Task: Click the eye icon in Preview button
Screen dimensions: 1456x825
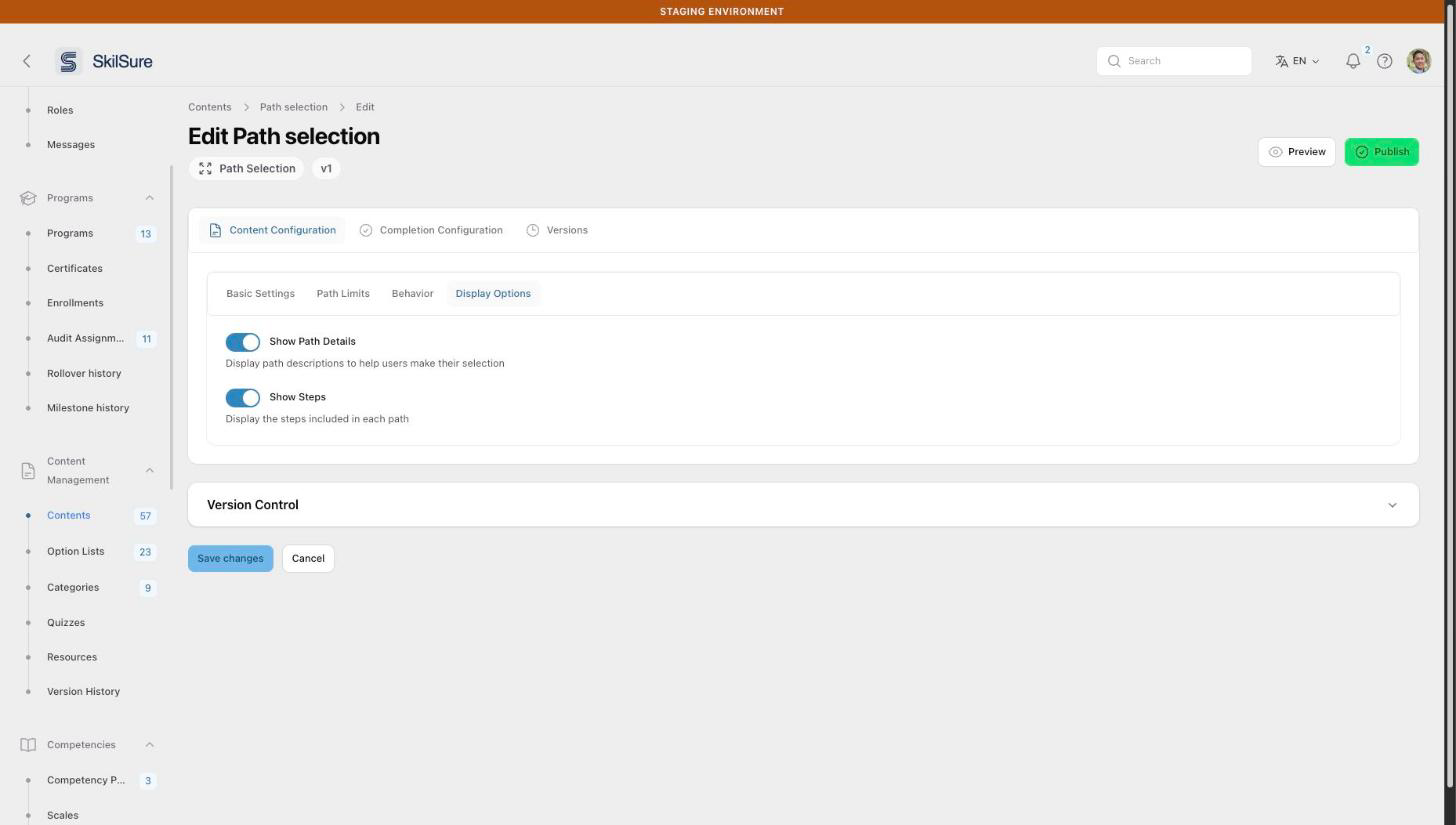Action: pos(1275,152)
